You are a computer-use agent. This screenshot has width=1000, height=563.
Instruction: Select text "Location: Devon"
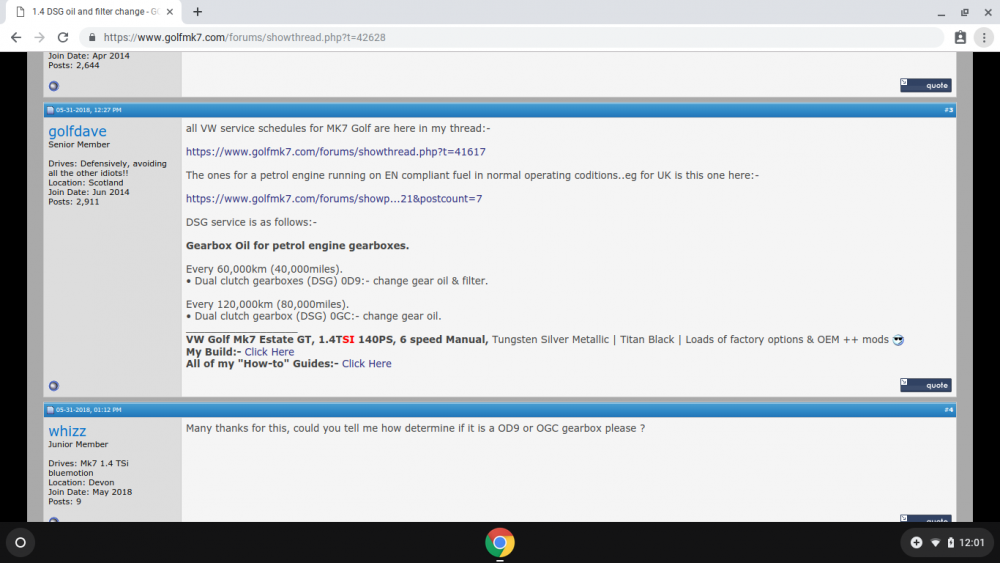[81, 483]
